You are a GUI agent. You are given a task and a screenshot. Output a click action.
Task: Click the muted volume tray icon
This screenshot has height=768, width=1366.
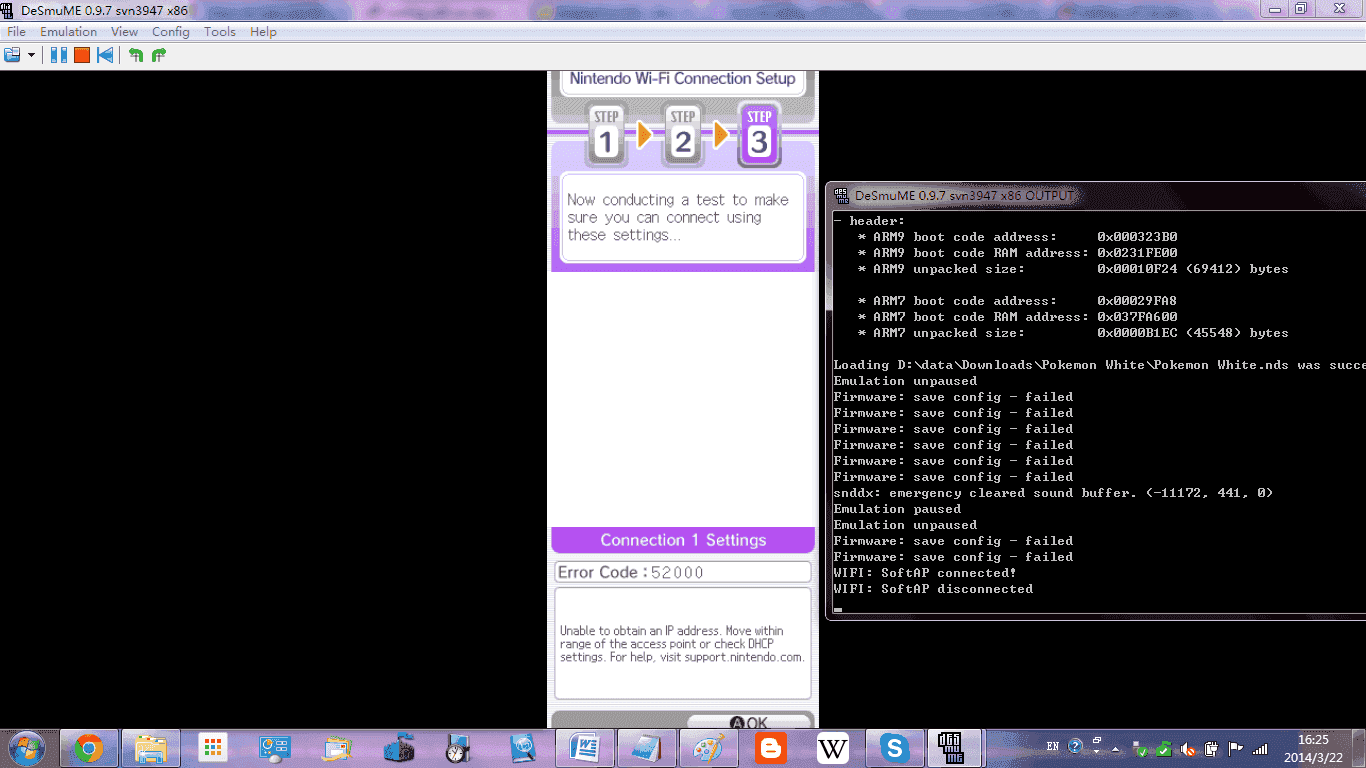point(1188,748)
